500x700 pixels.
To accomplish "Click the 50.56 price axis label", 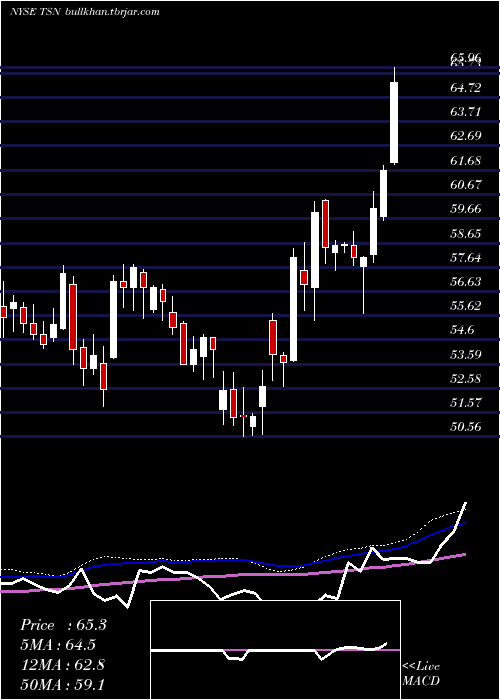I will pyautogui.click(x=466, y=427).
